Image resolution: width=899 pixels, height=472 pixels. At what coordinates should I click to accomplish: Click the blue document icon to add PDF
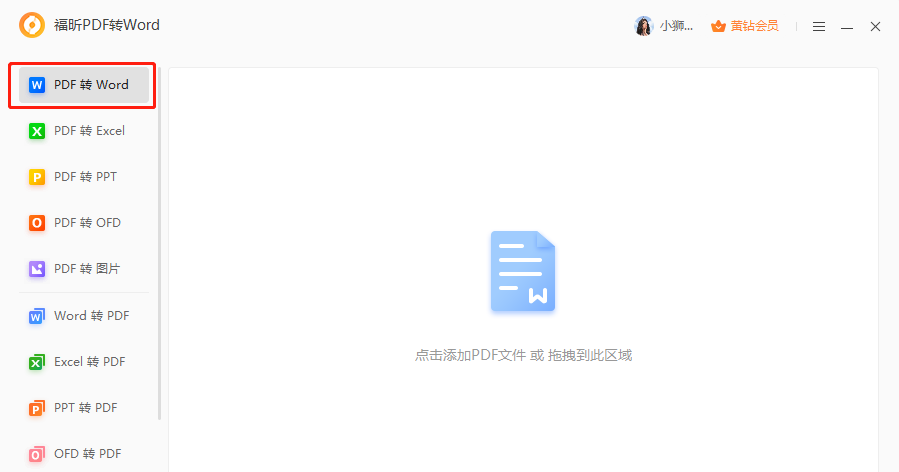pyautogui.click(x=523, y=271)
